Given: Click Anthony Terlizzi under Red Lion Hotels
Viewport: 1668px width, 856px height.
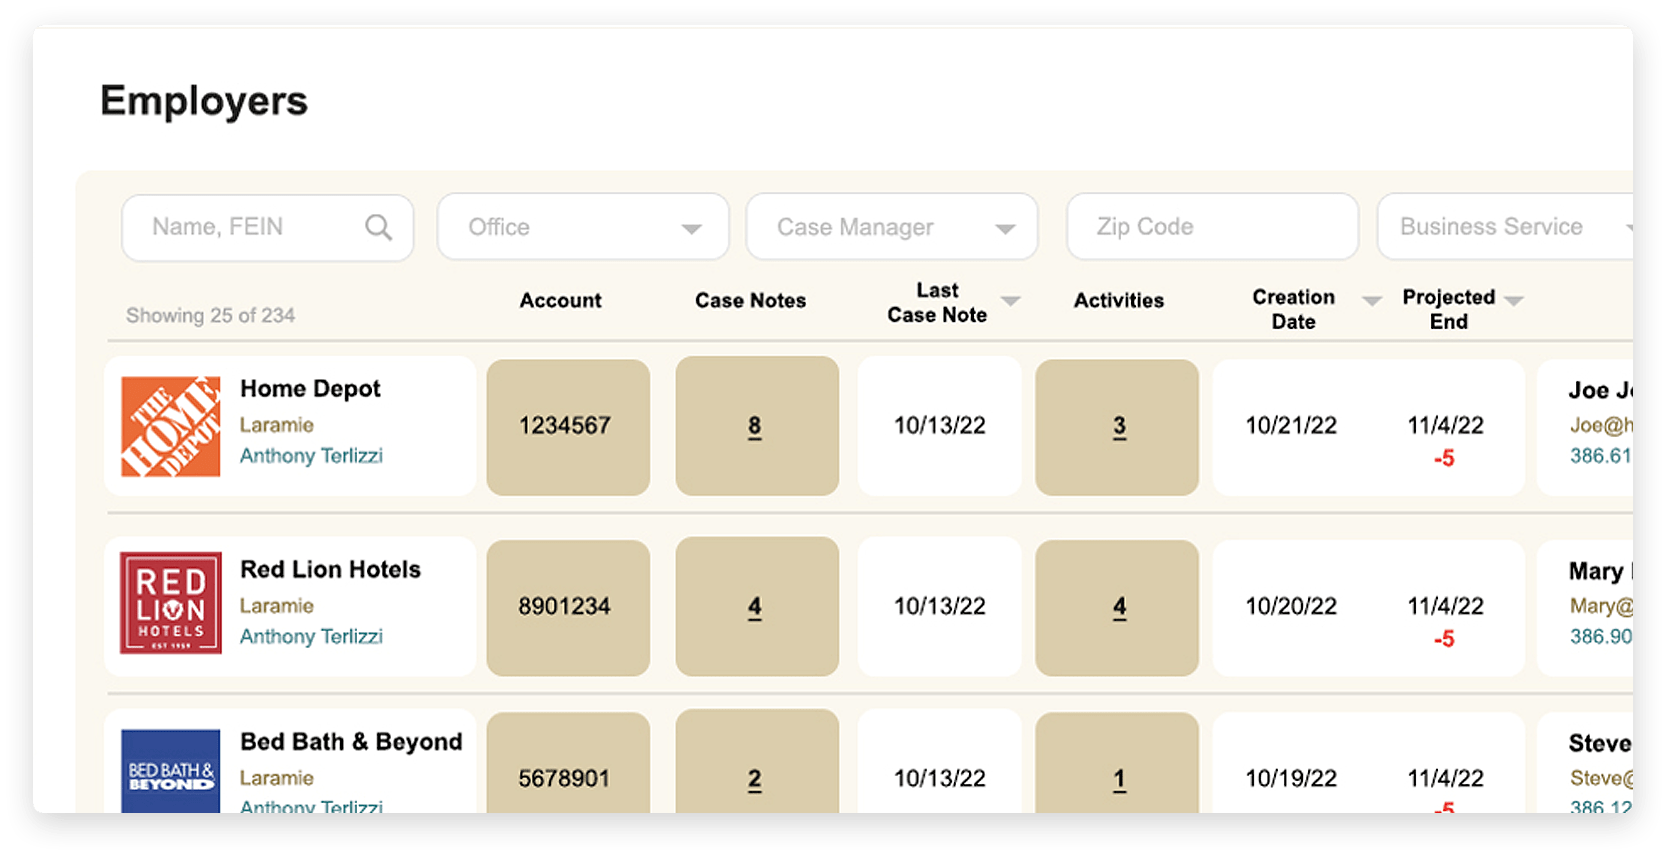Looking at the screenshot, I should pyautogui.click(x=311, y=637).
